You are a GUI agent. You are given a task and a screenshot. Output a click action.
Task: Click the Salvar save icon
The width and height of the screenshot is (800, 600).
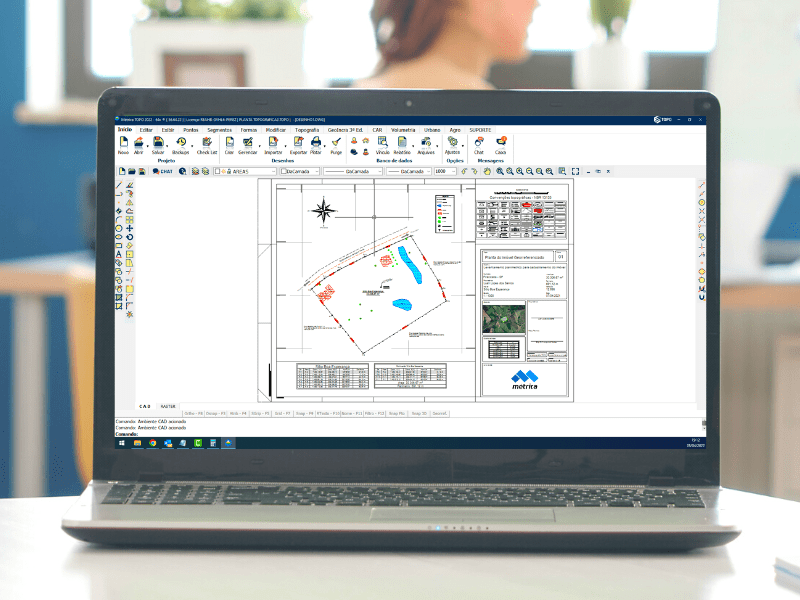(x=158, y=144)
